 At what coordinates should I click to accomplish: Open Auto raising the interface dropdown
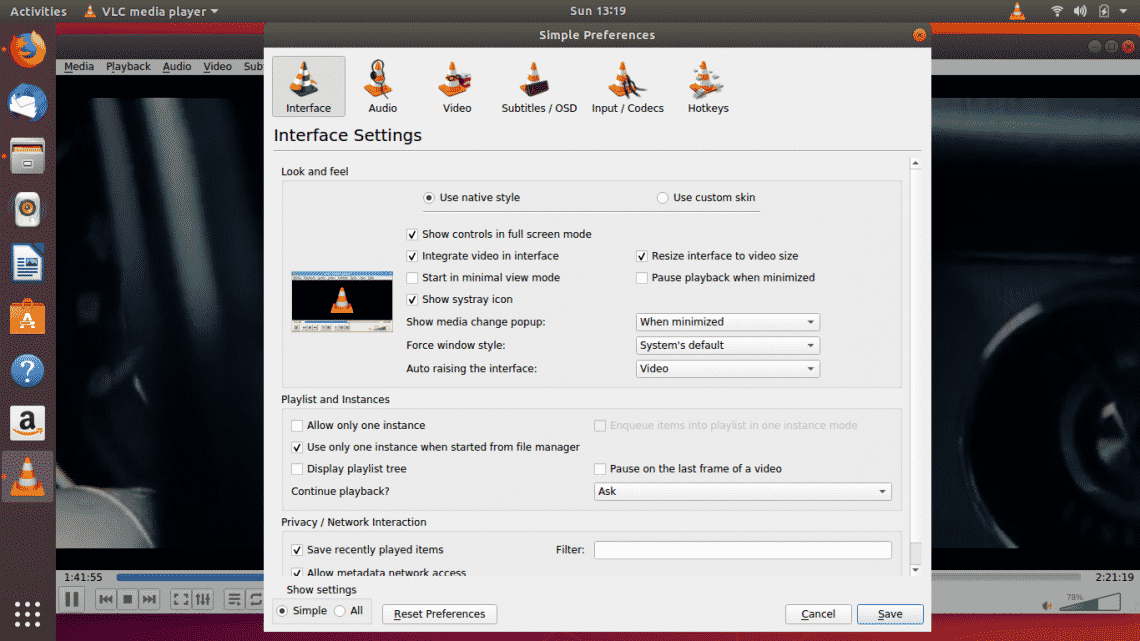728,368
